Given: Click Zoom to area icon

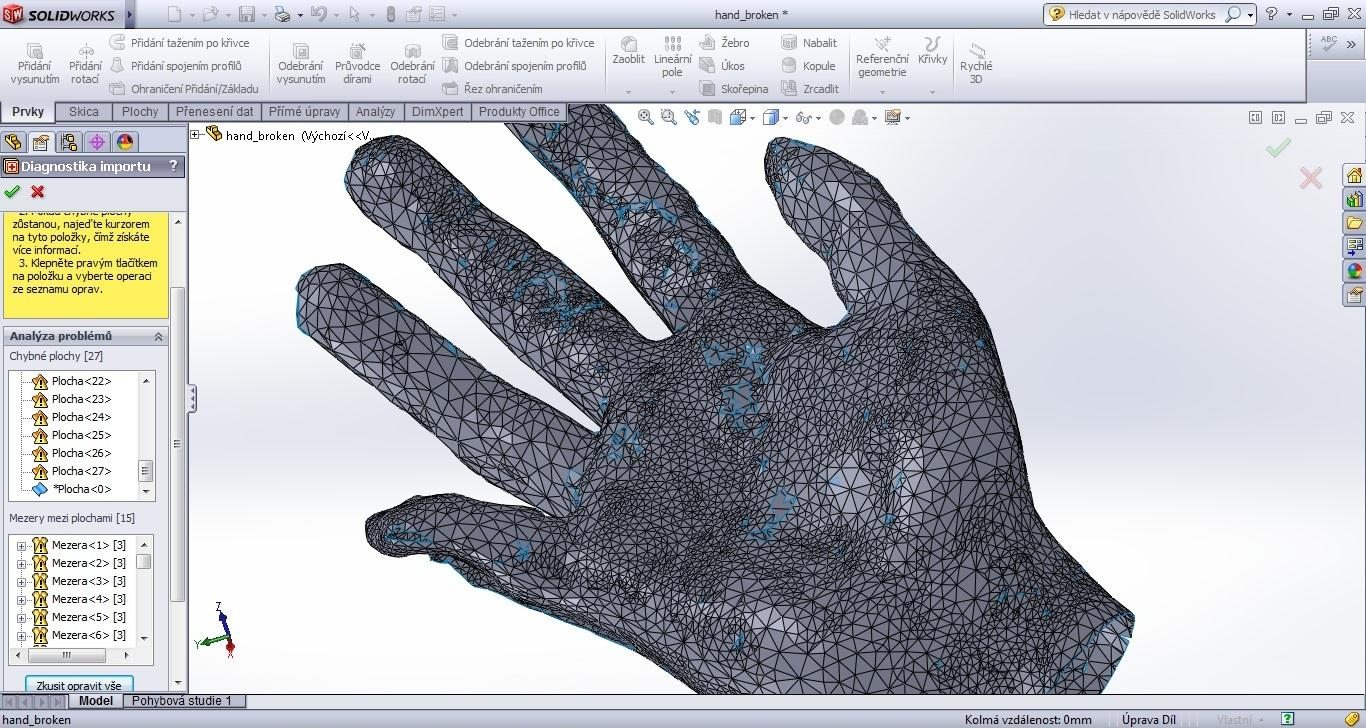Looking at the screenshot, I should pos(668,117).
